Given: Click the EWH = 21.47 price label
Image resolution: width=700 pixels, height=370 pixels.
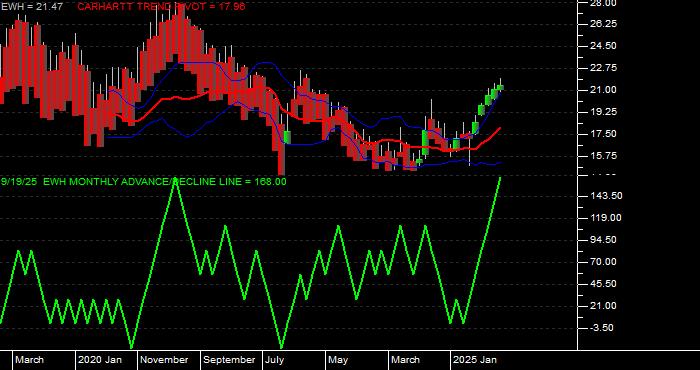Looking at the screenshot, I should tap(32, 7).
